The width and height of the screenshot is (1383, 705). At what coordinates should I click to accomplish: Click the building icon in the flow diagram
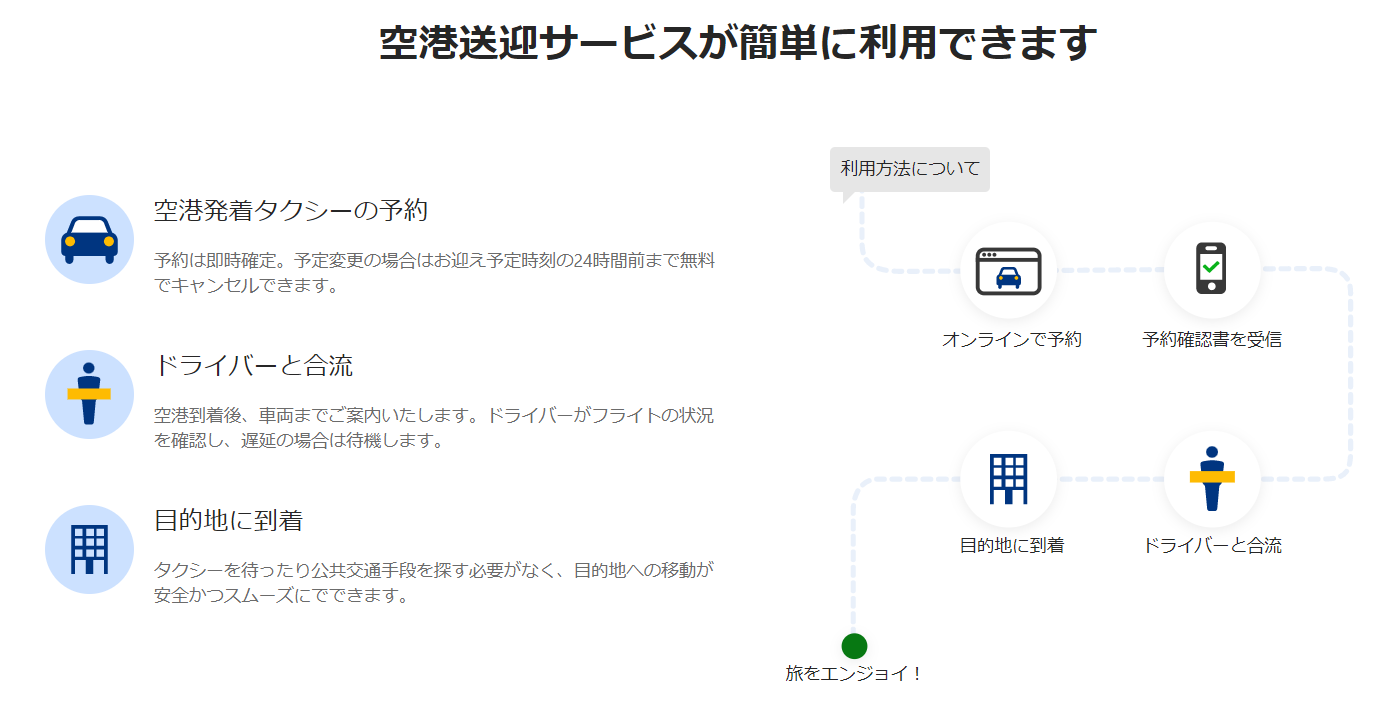click(1008, 479)
